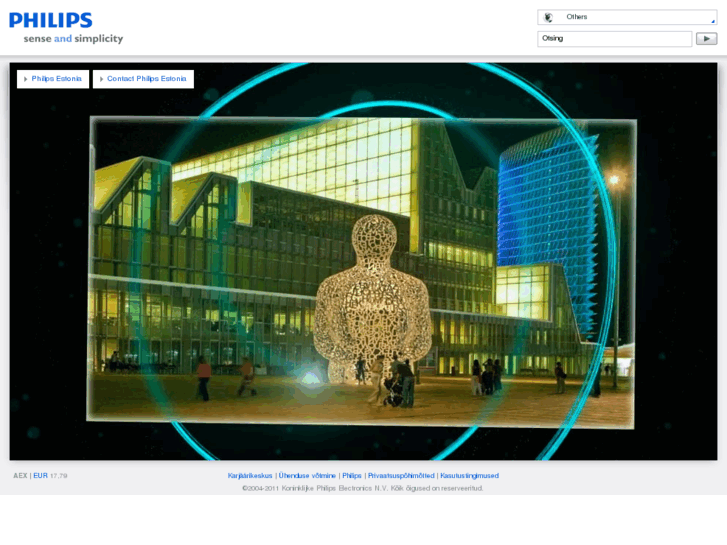The height and width of the screenshot is (545, 727).
Task: Click the Otsing search field
Action: point(614,38)
